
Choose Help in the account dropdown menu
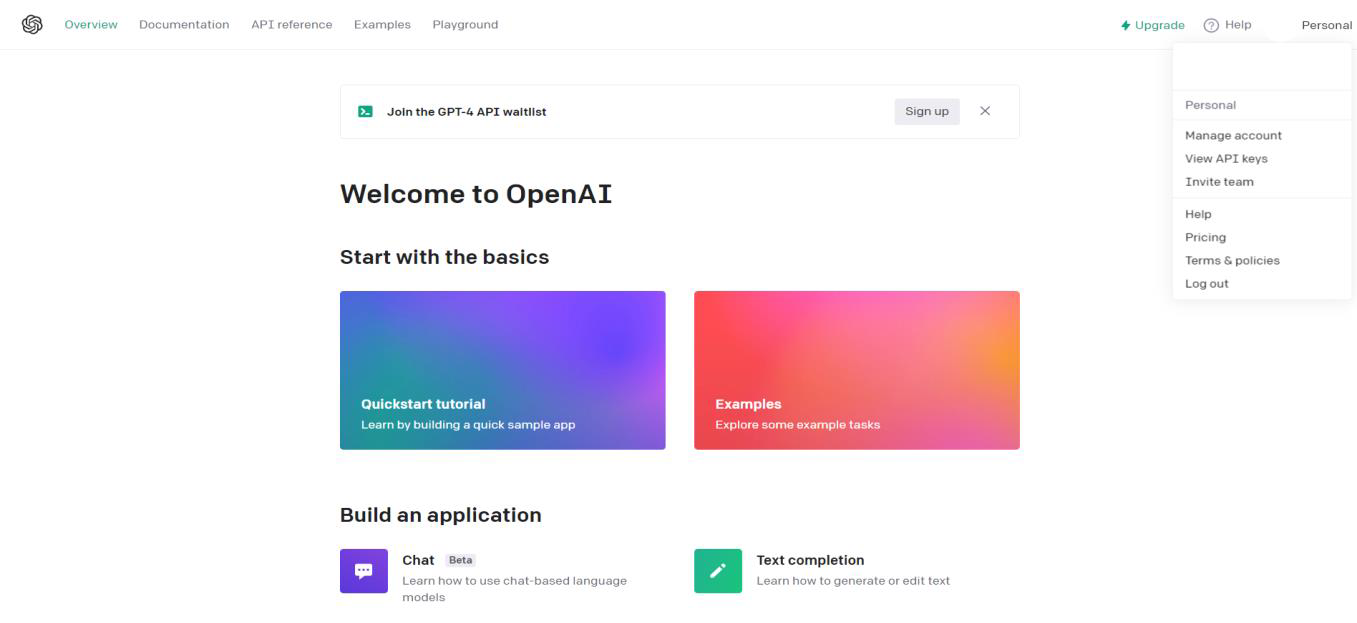[1198, 214]
